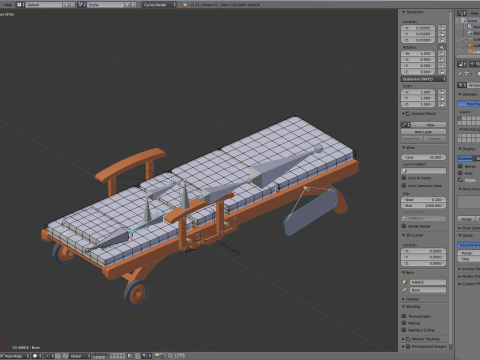Enable Textured Solid checkbox

404,316
